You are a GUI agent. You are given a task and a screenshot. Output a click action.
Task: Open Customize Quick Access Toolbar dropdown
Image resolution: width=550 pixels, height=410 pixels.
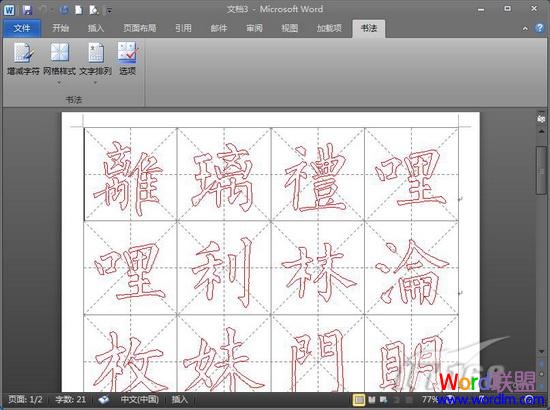tap(109, 11)
